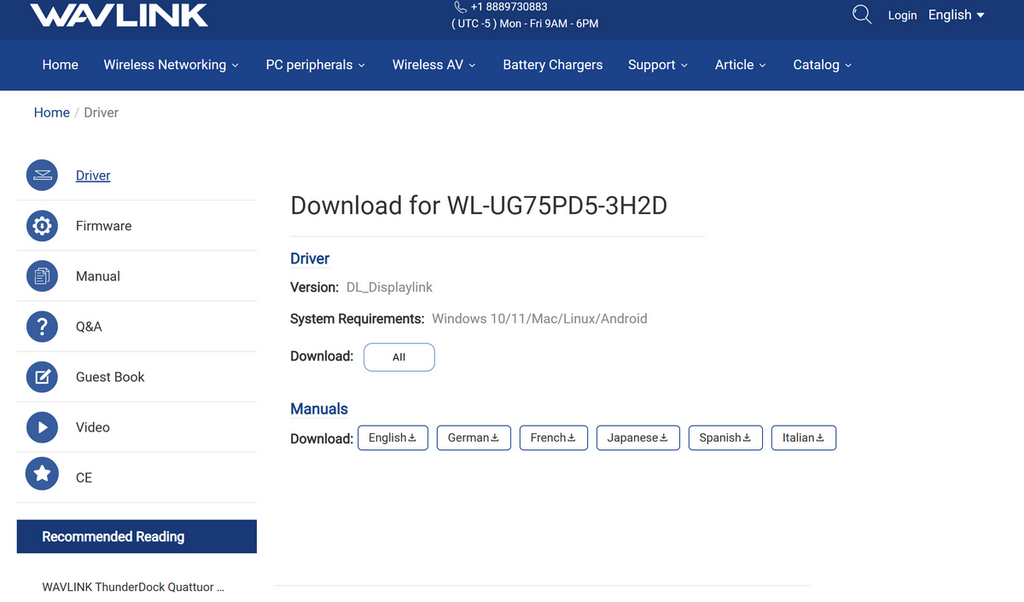
Task: Click the All driver download button
Action: (x=399, y=357)
